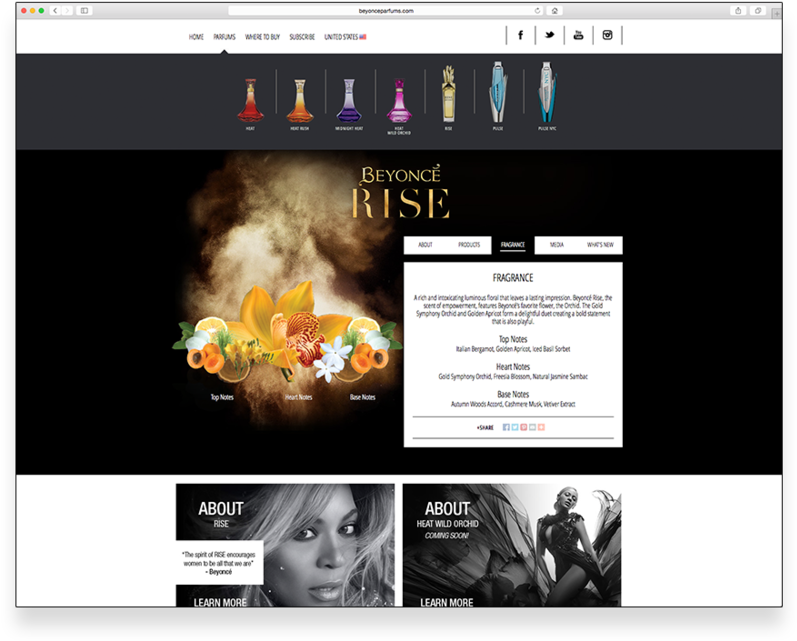
Task: Click Learn More on About Rise card
Action: pyautogui.click(x=220, y=602)
